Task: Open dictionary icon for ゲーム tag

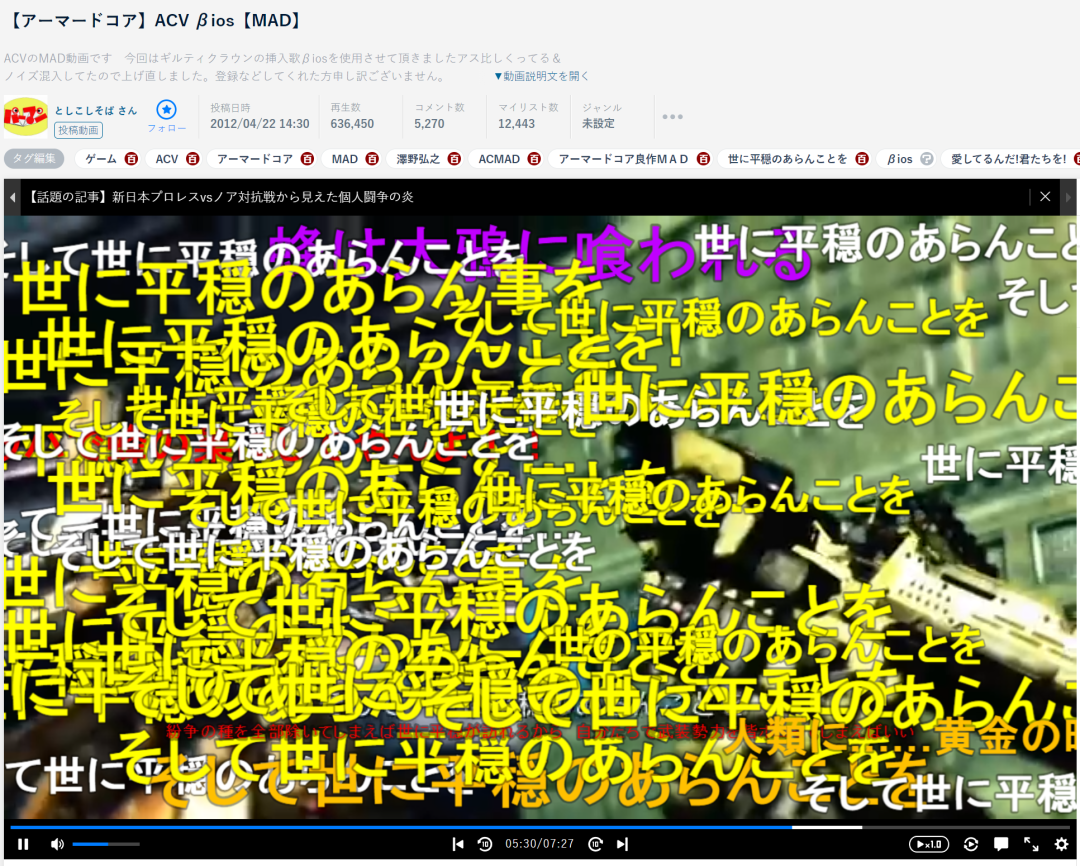Action: (131, 159)
